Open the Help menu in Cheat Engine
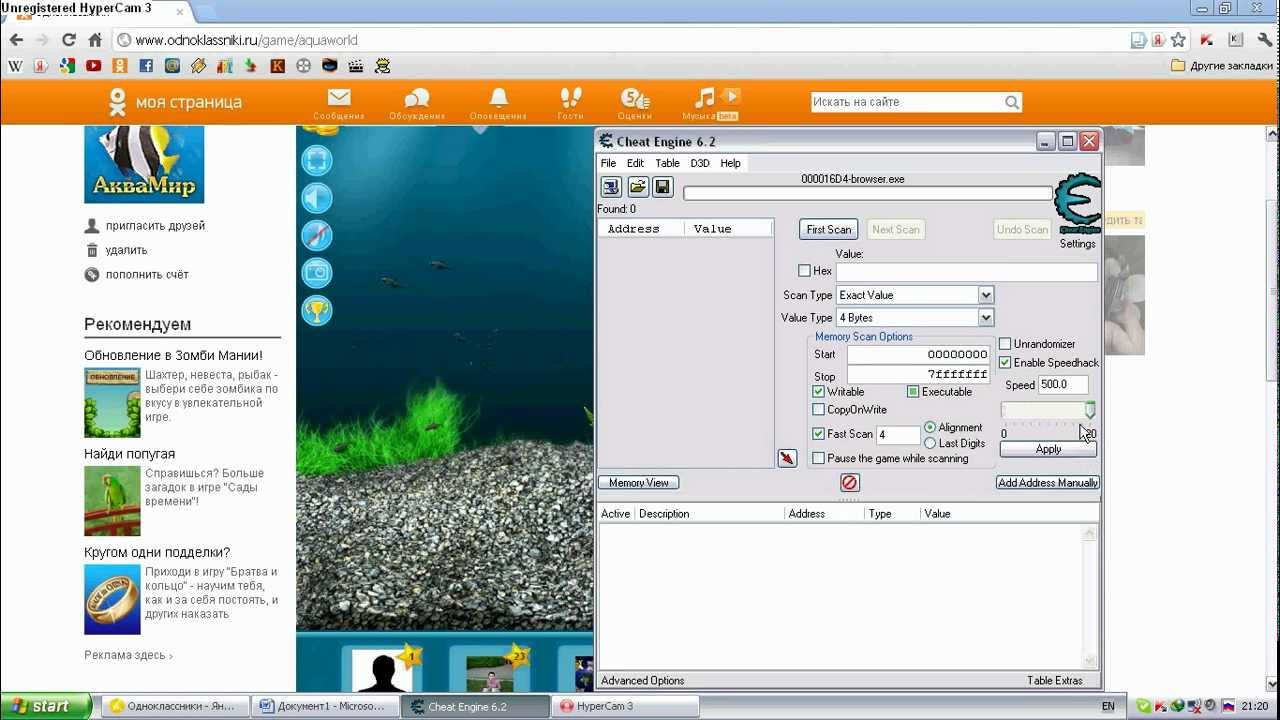Viewport: 1280px width, 720px height. tap(731, 163)
